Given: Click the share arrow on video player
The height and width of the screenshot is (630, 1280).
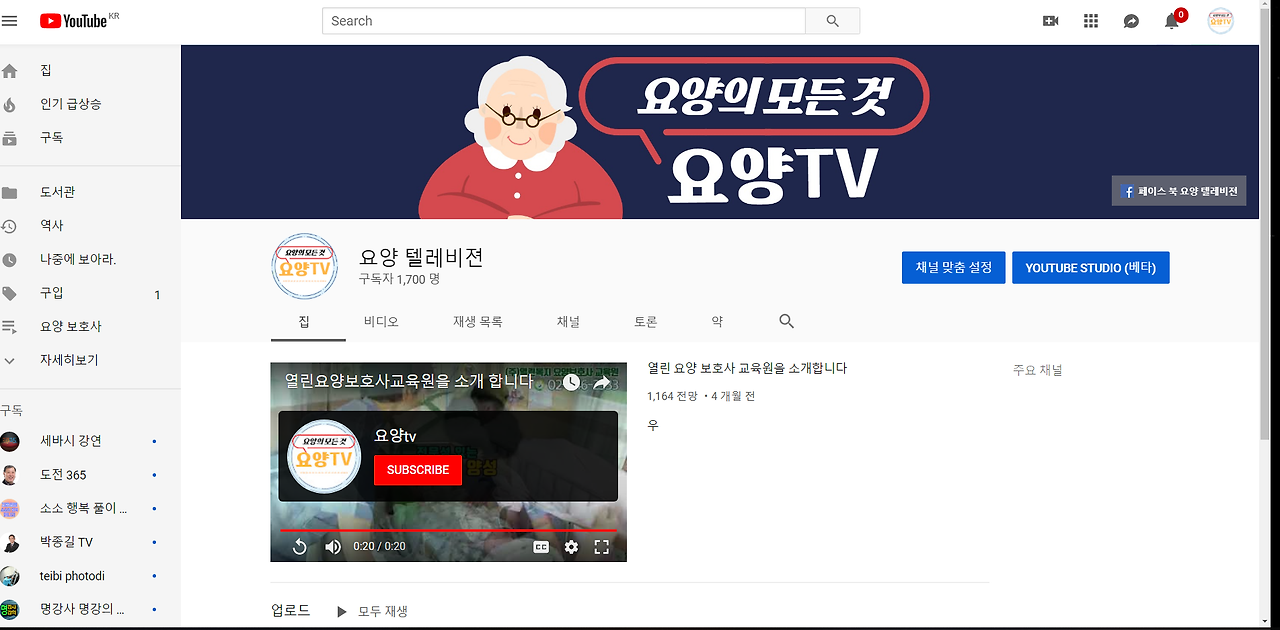Looking at the screenshot, I should [x=602, y=383].
